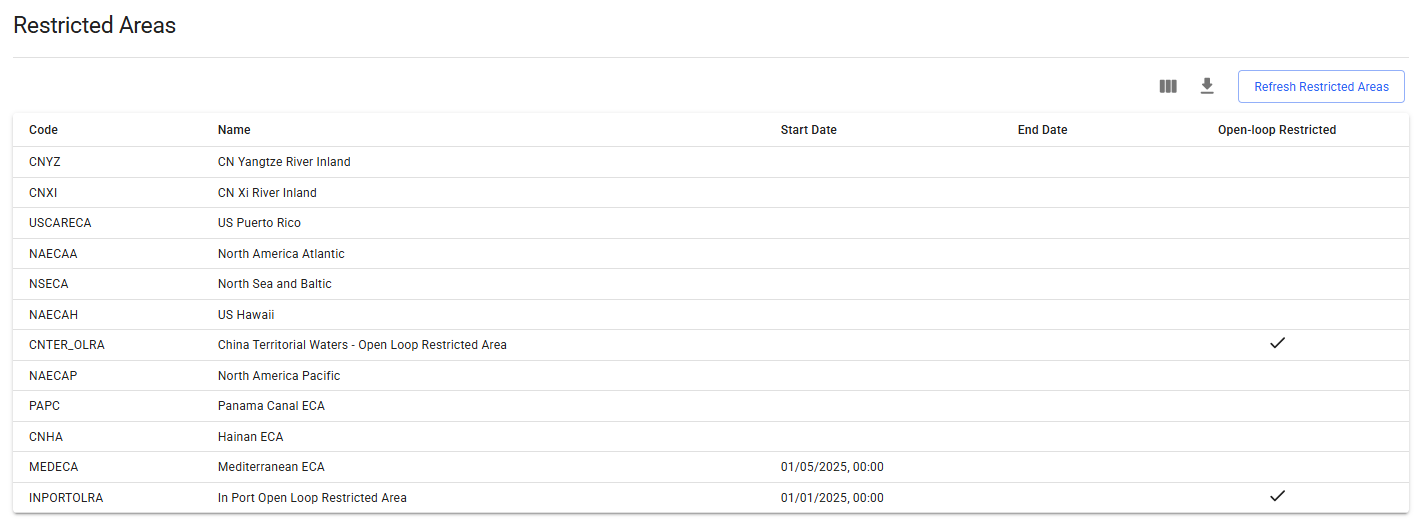Click the Start Date column header
The image size is (1421, 521).
pyautogui.click(x=808, y=130)
